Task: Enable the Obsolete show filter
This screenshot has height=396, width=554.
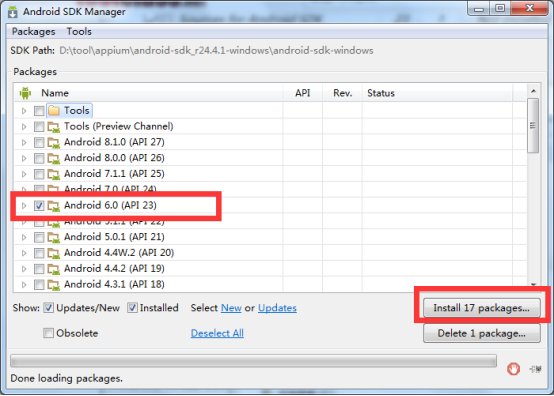Action: point(48,333)
